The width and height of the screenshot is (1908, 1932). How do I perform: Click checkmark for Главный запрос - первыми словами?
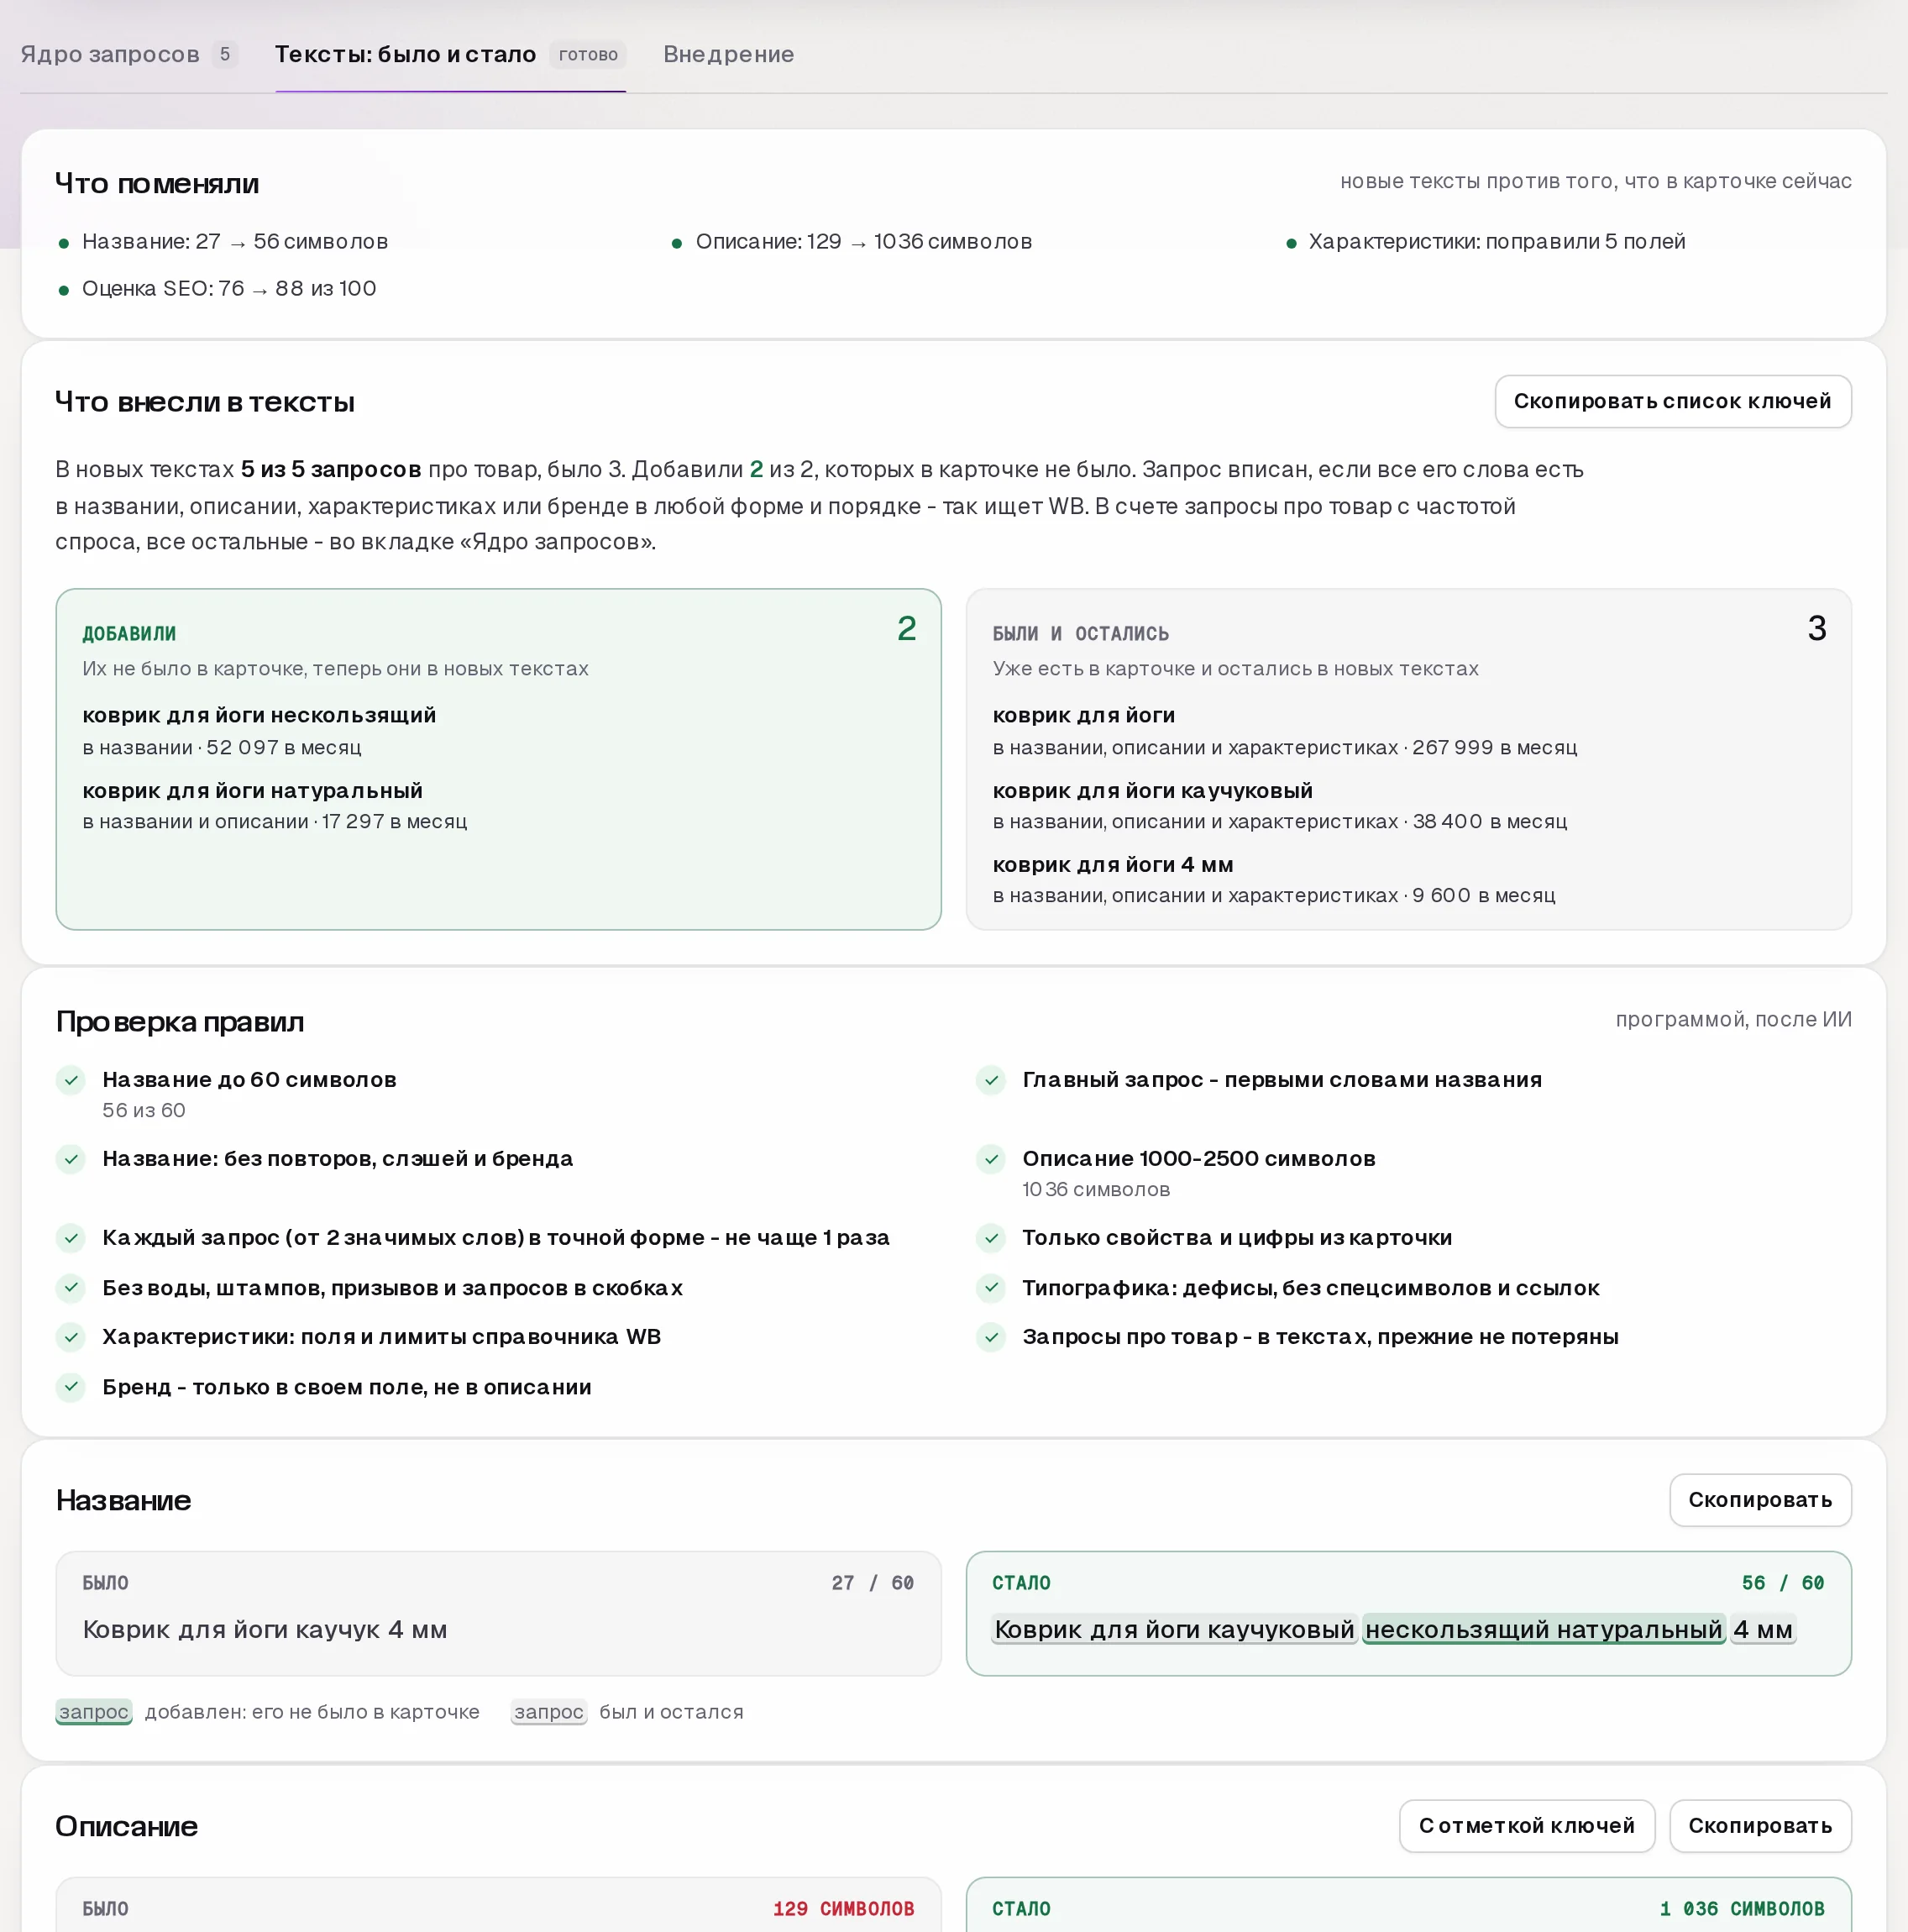pos(991,1080)
